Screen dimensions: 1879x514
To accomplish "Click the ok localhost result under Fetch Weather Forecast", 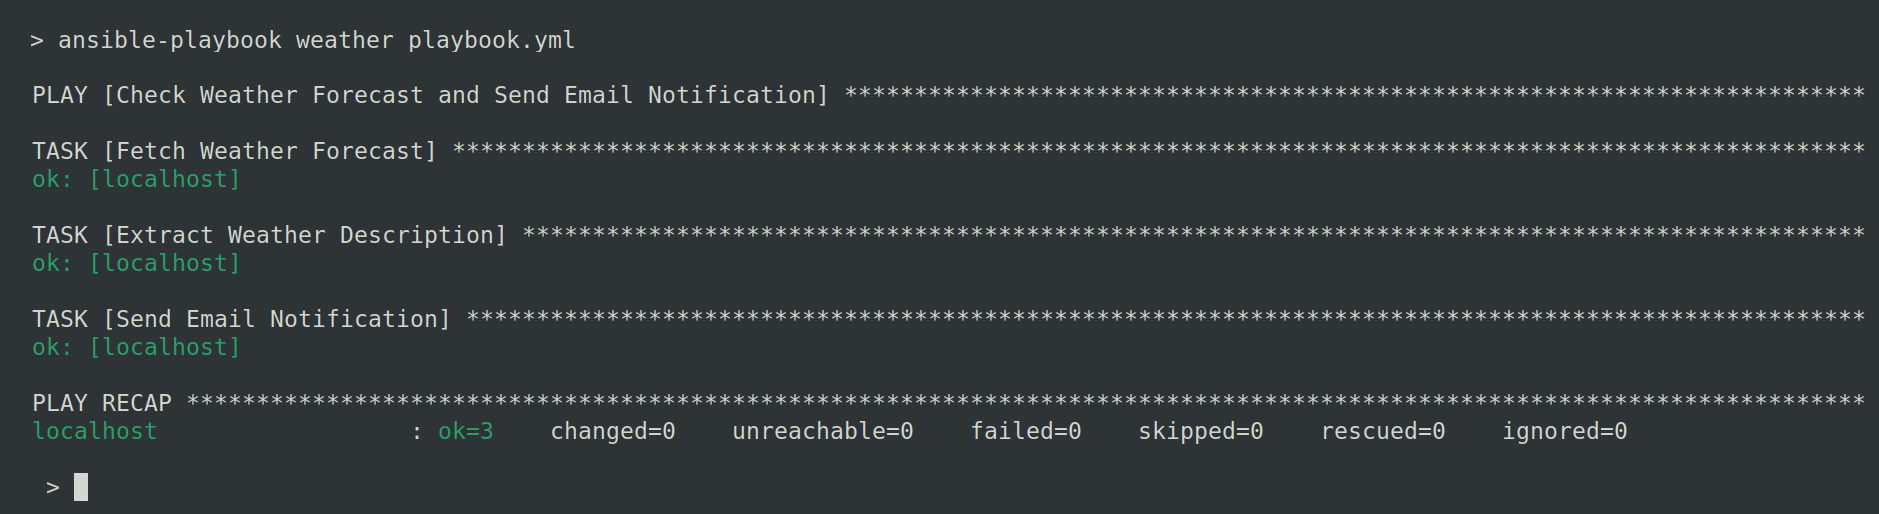I will (136, 179).
